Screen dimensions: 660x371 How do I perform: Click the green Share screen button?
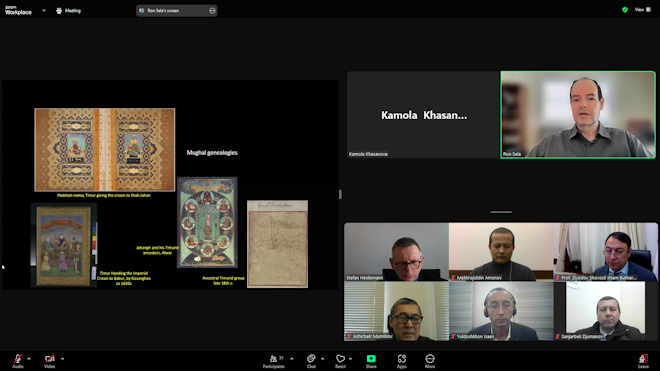(x=371, y=361)
